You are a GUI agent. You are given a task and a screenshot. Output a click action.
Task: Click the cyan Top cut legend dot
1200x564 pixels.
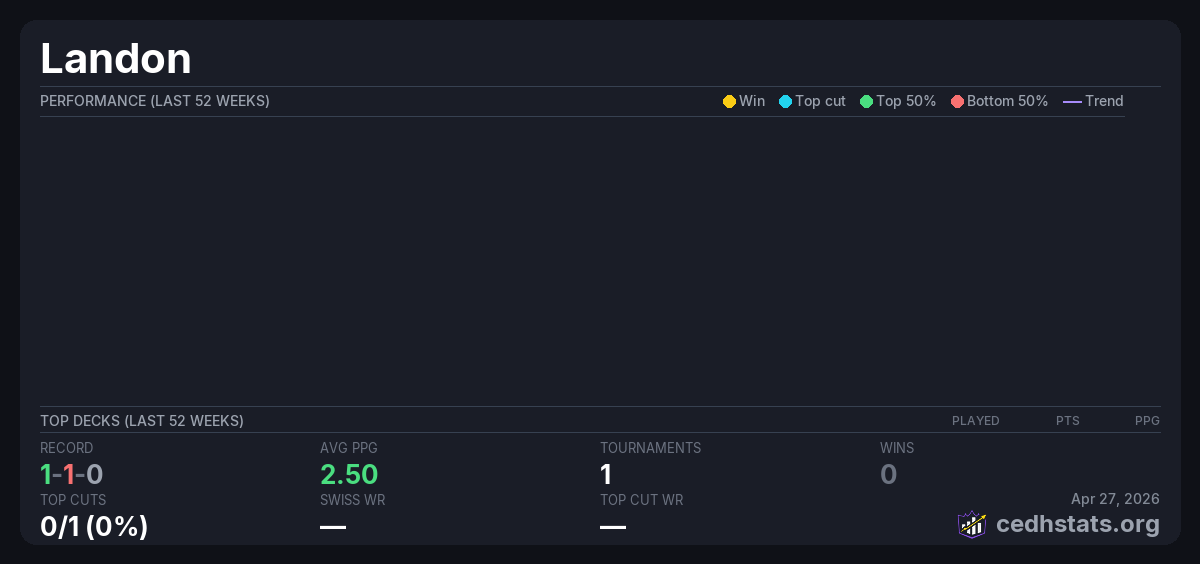click(x=785, y=101)
